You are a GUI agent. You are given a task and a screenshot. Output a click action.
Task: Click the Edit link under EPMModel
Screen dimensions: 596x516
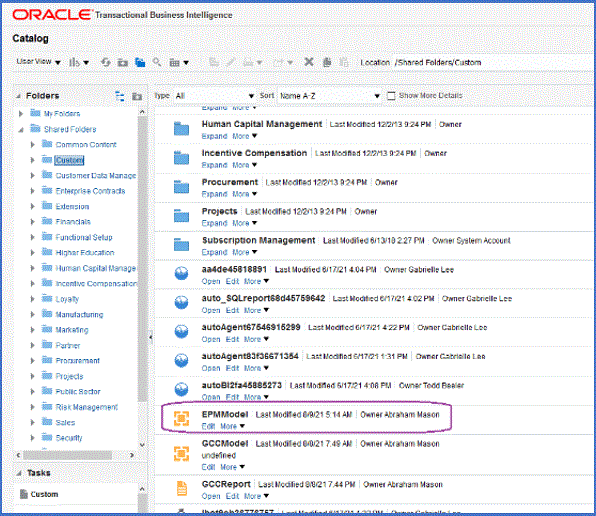[x=208, y=426]
